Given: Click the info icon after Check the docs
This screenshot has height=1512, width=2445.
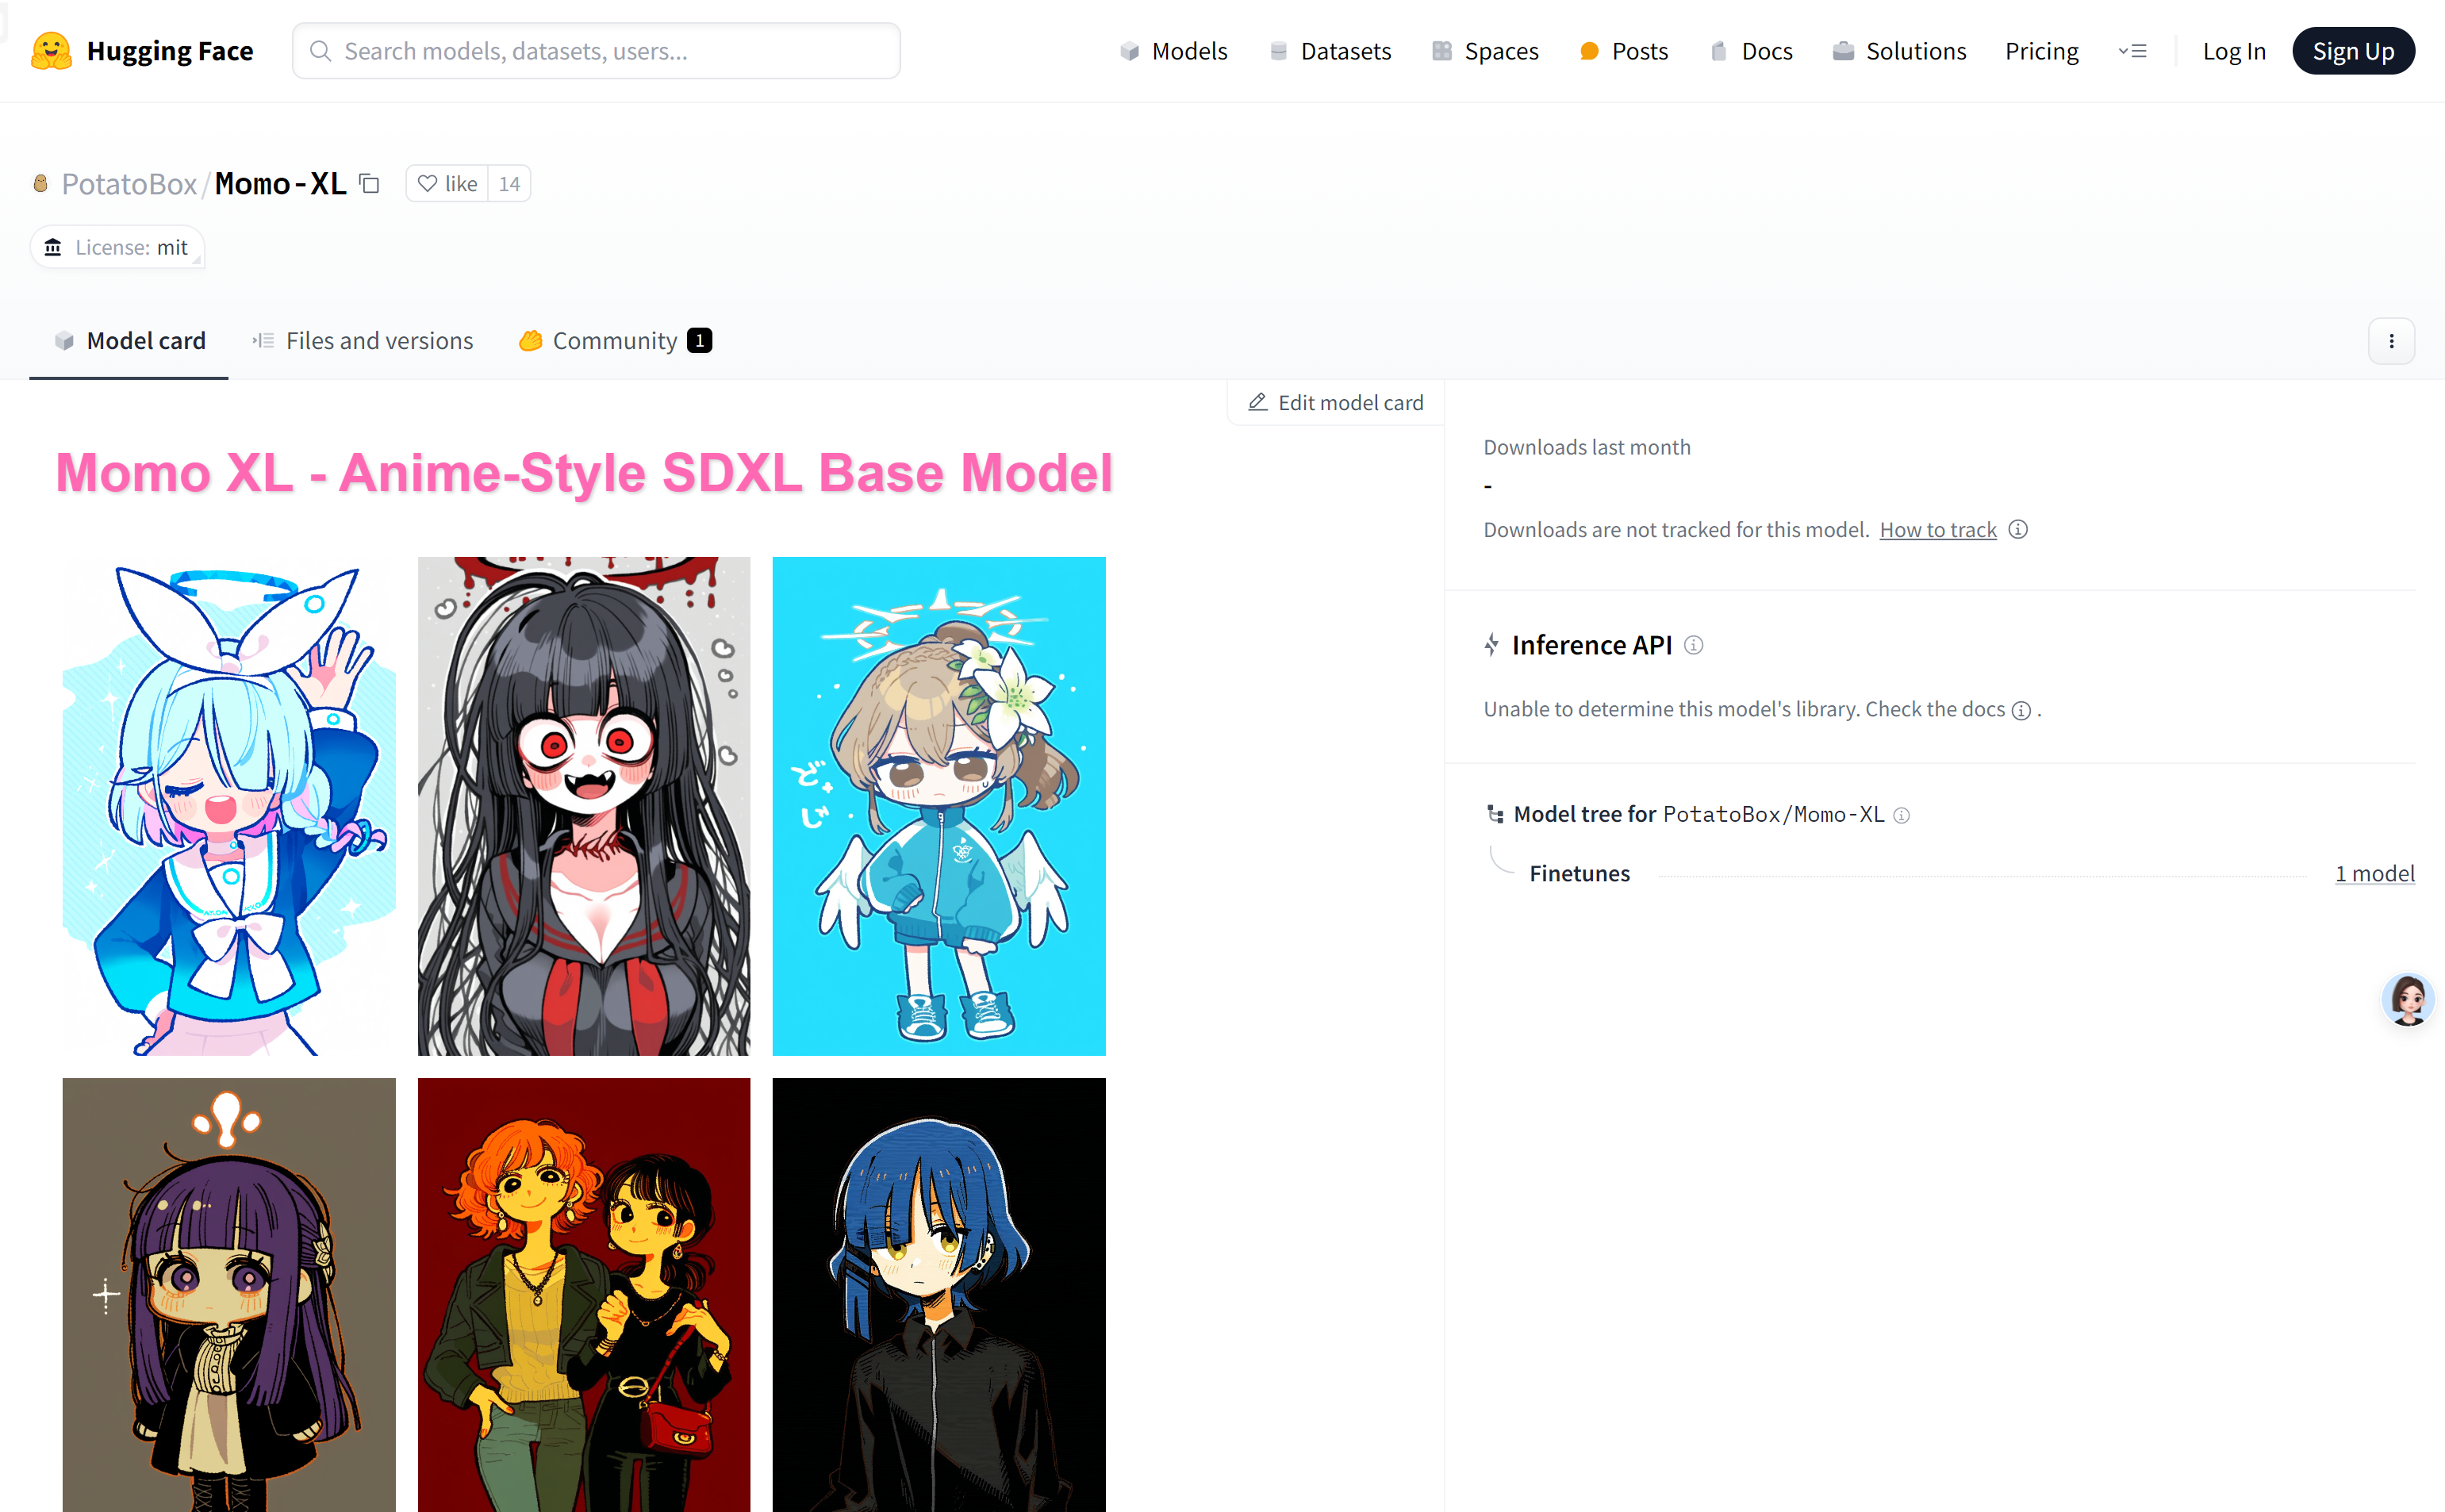Looking at the screenshot, I should click(x=2021, y=710).
